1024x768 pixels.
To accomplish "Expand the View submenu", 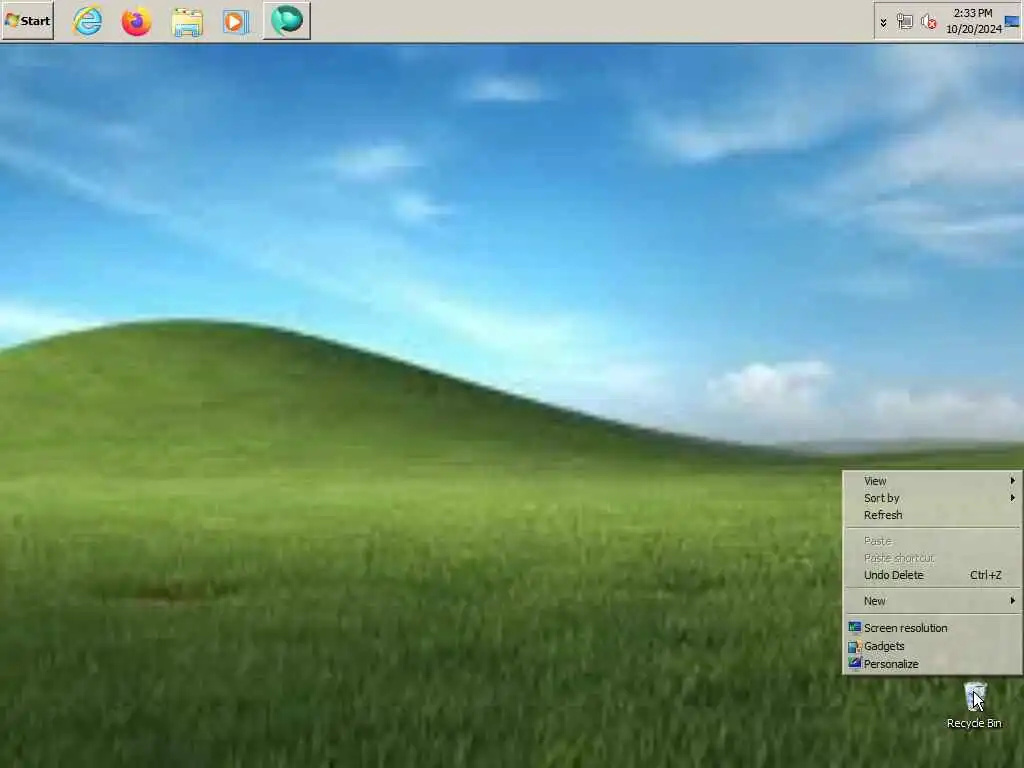I will tap(932, 481).
